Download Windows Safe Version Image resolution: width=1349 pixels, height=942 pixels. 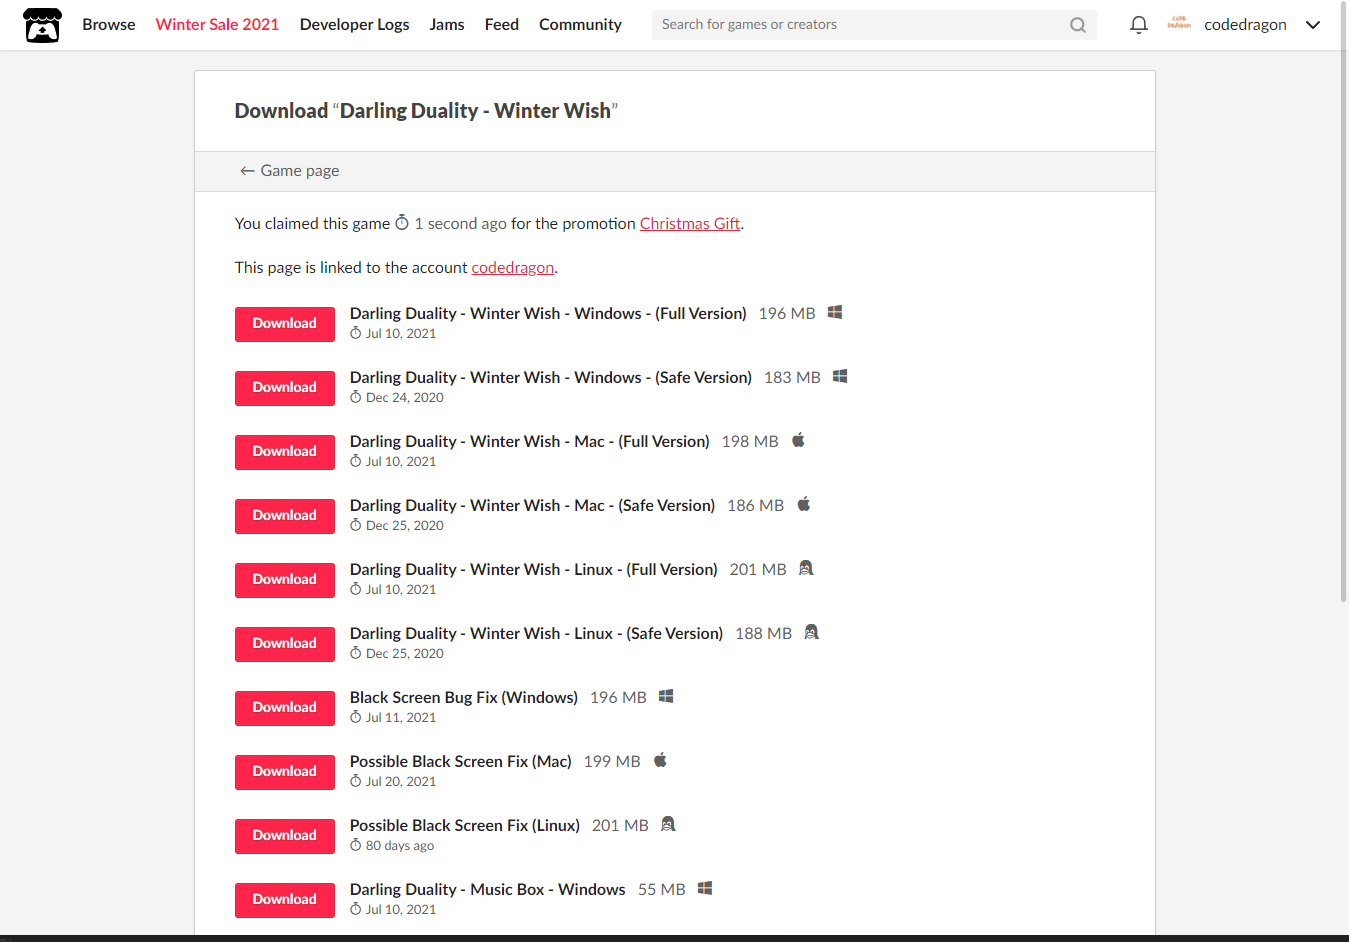point(285,388)
